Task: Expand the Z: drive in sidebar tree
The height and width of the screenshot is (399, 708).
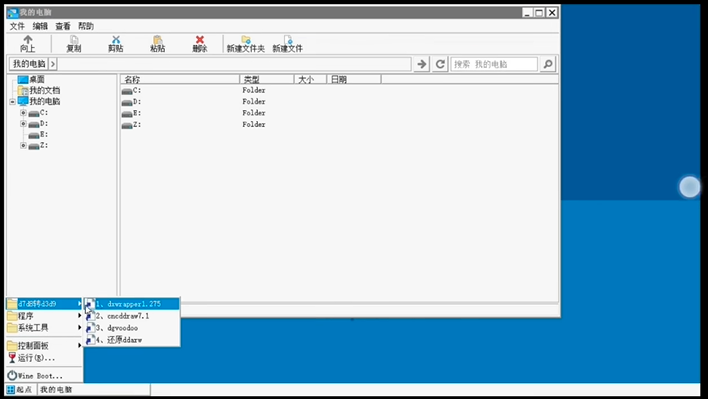Action: pyautogui.click(x=23, y=145)
